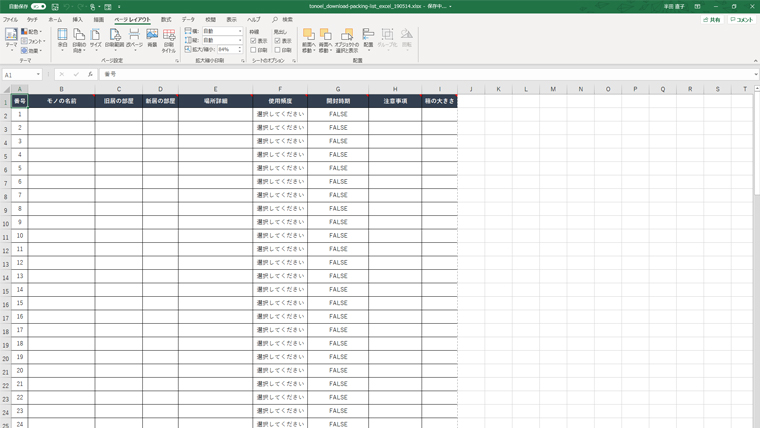
Task: Open the テーマ (Themes) gallery
Action: tap(11, 38)
